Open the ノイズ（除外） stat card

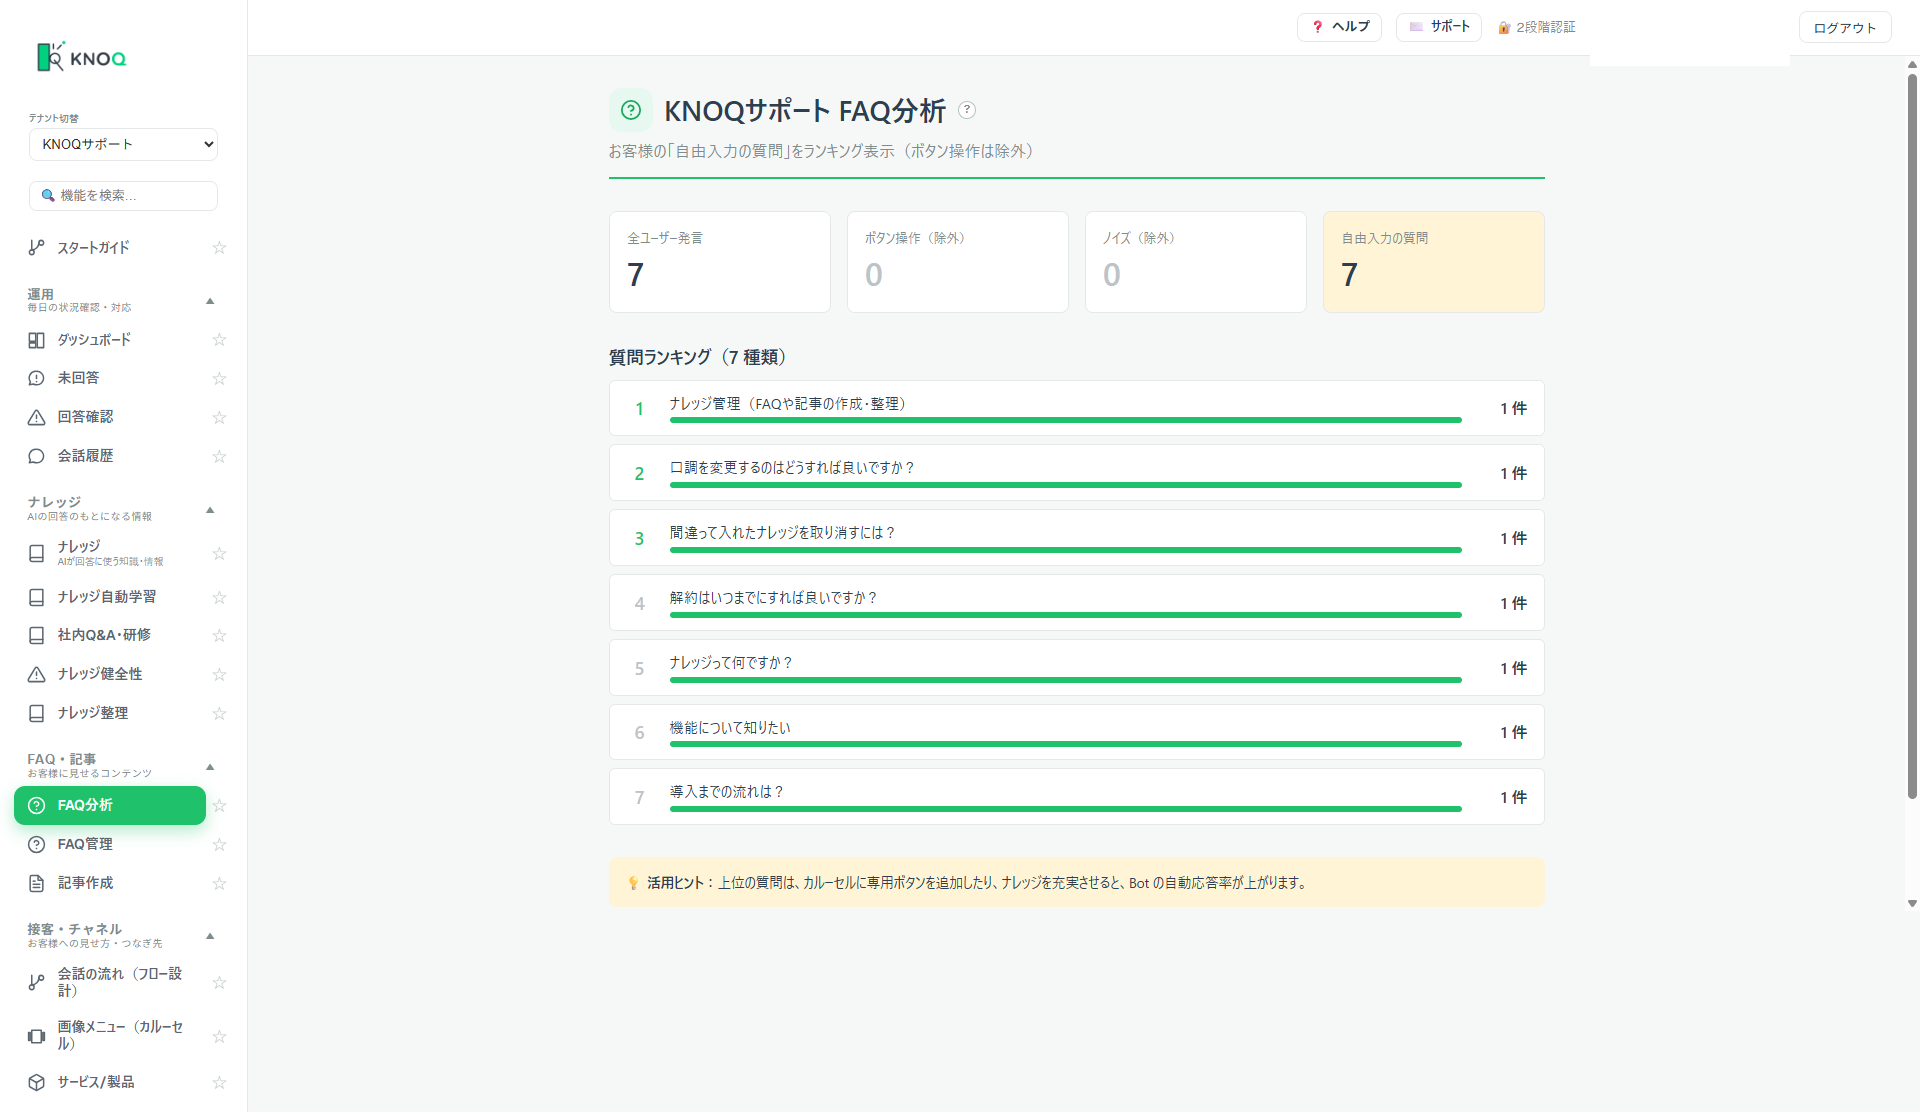[1196, 262]
